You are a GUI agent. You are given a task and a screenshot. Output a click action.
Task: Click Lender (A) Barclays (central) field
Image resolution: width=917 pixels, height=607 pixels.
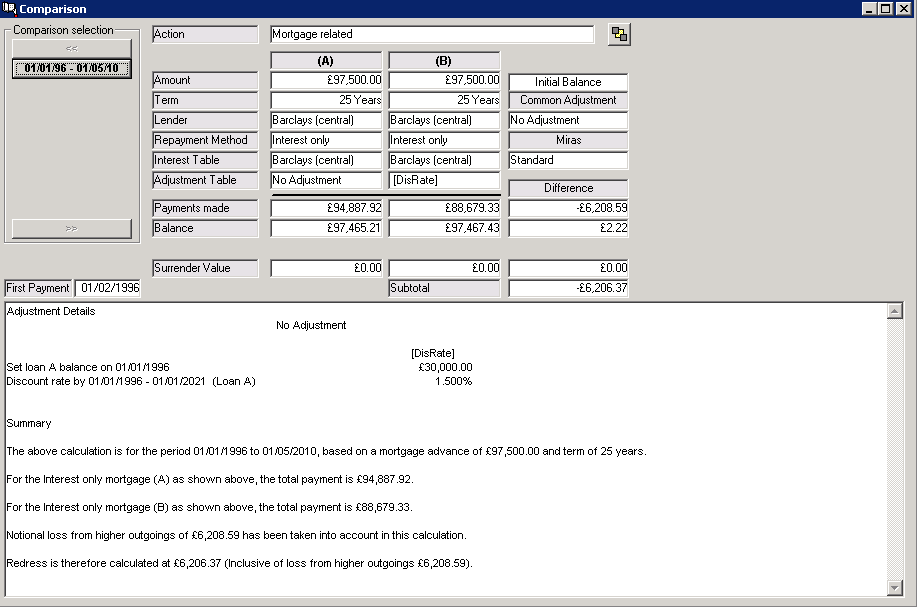point(326,120)
